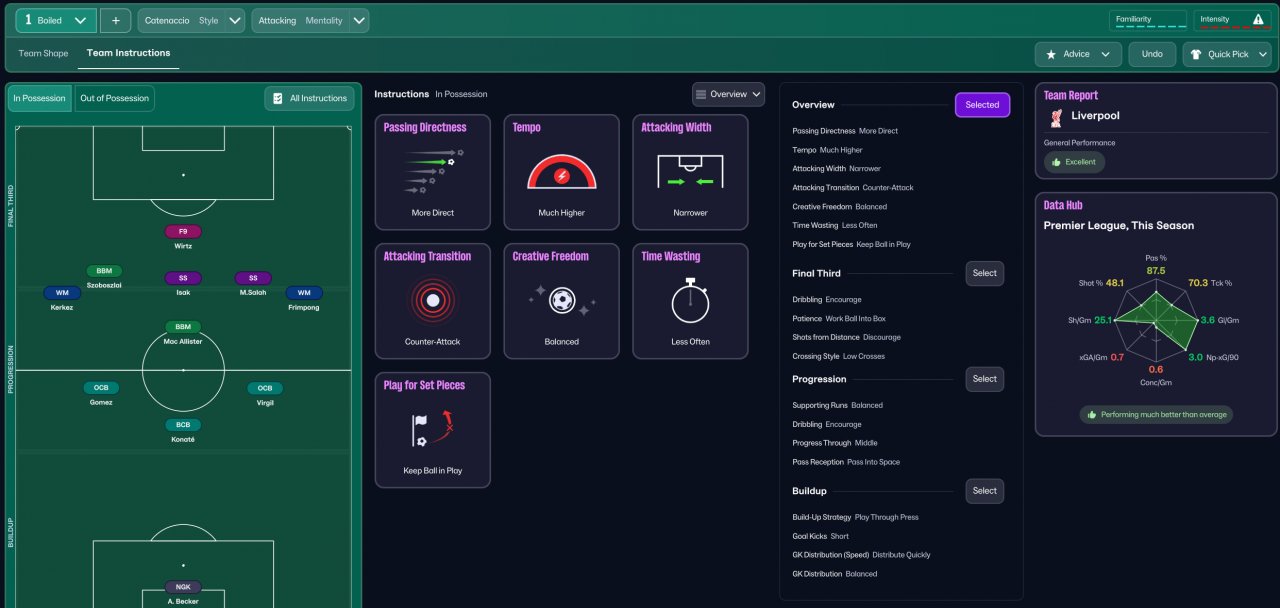Viewport: 1280px width, 608px height.
Task: Click the Team Report heading
Action: tap(1071, 95)
